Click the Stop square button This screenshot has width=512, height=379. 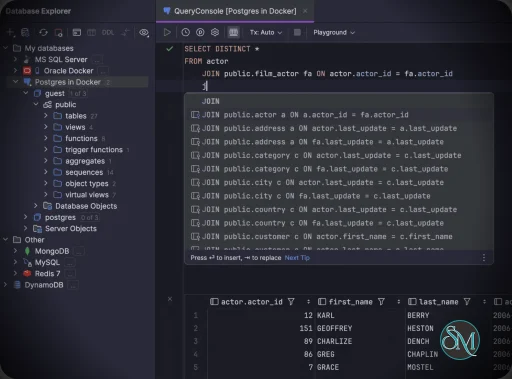pyautogui.click(x=297, y=32)
